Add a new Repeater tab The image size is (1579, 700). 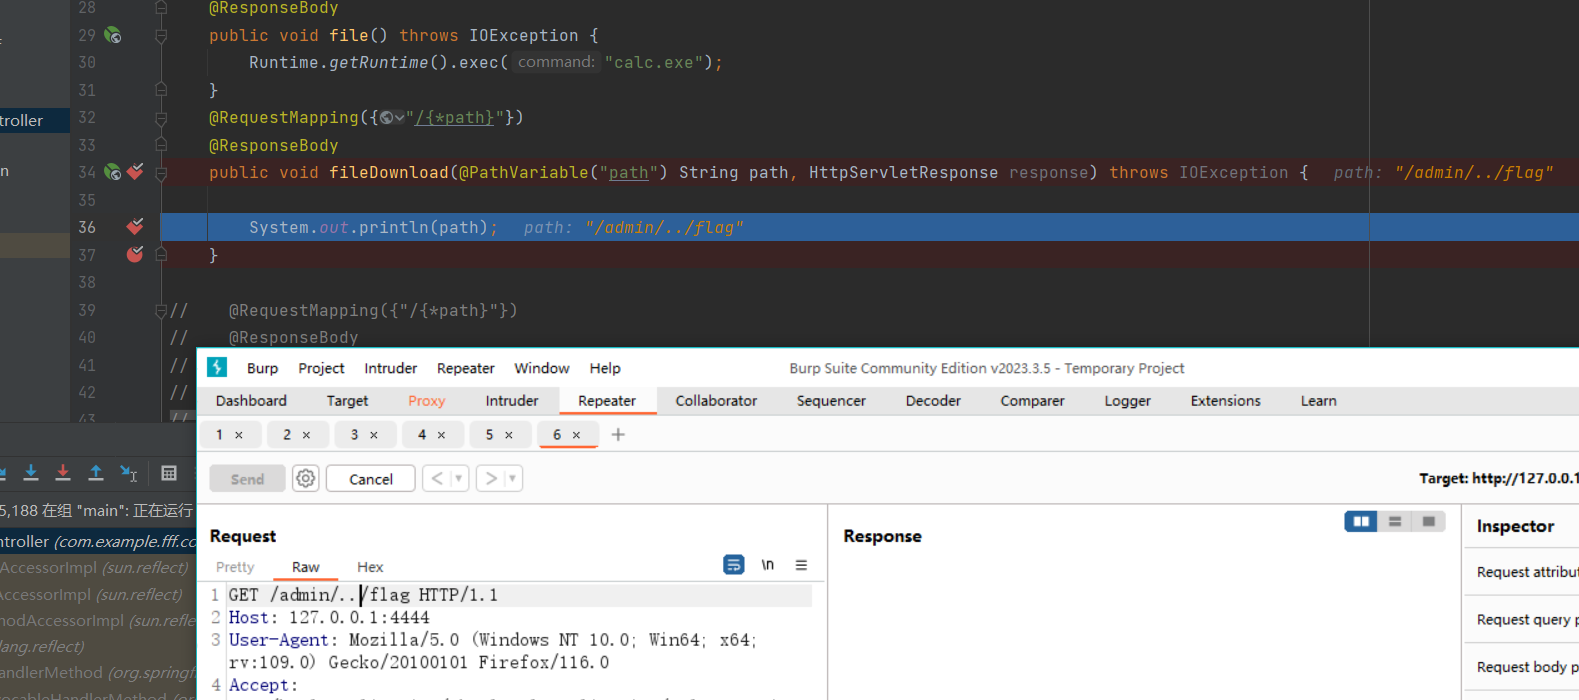(x=618, y=434)
